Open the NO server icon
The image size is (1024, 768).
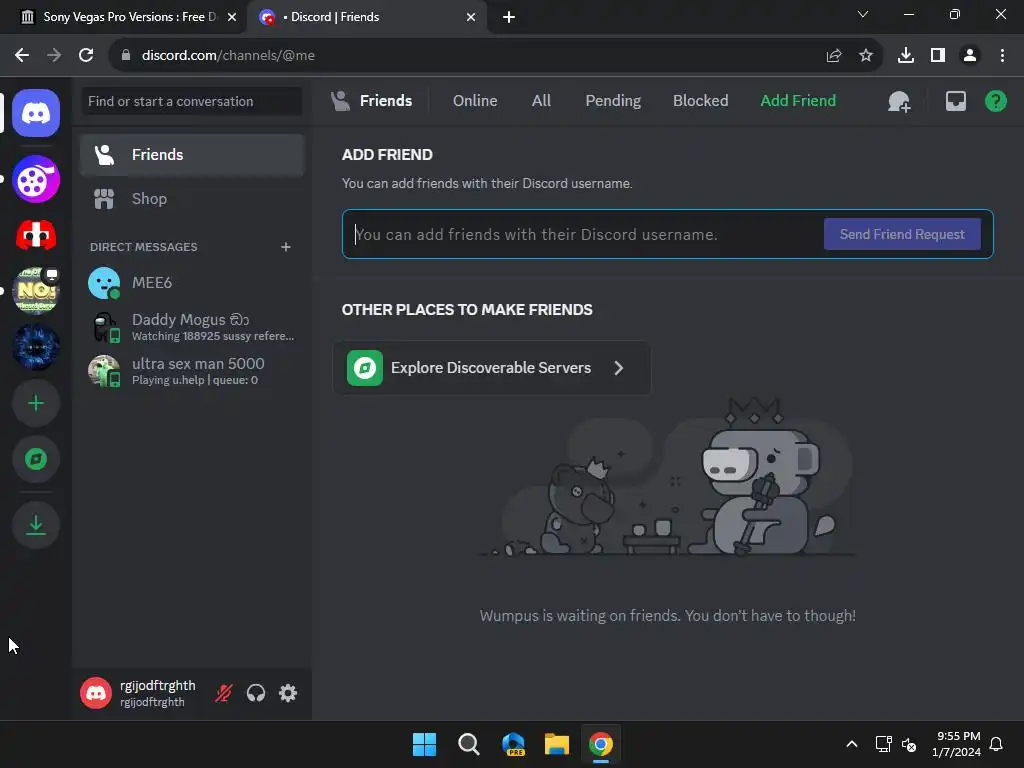(x=36, y=291)
